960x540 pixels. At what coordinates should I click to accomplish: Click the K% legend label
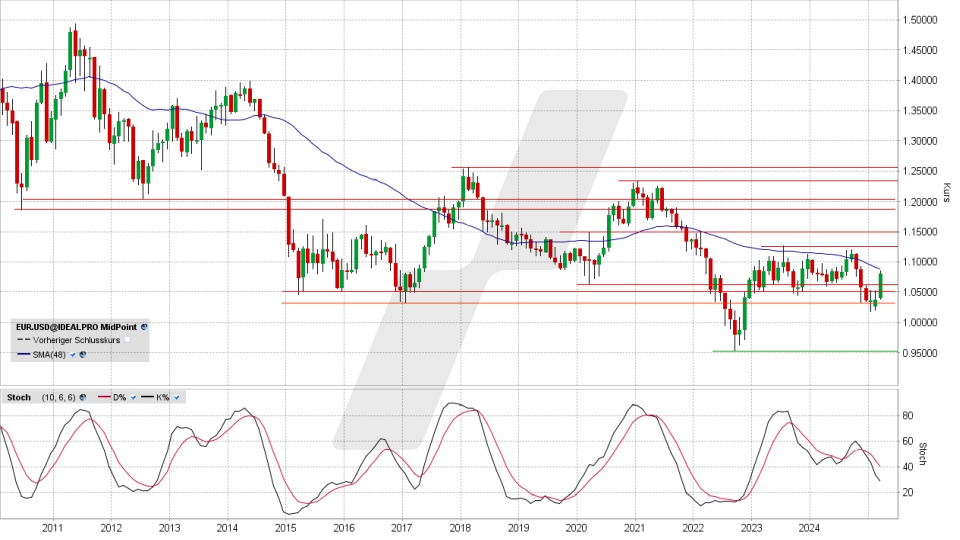163,397
